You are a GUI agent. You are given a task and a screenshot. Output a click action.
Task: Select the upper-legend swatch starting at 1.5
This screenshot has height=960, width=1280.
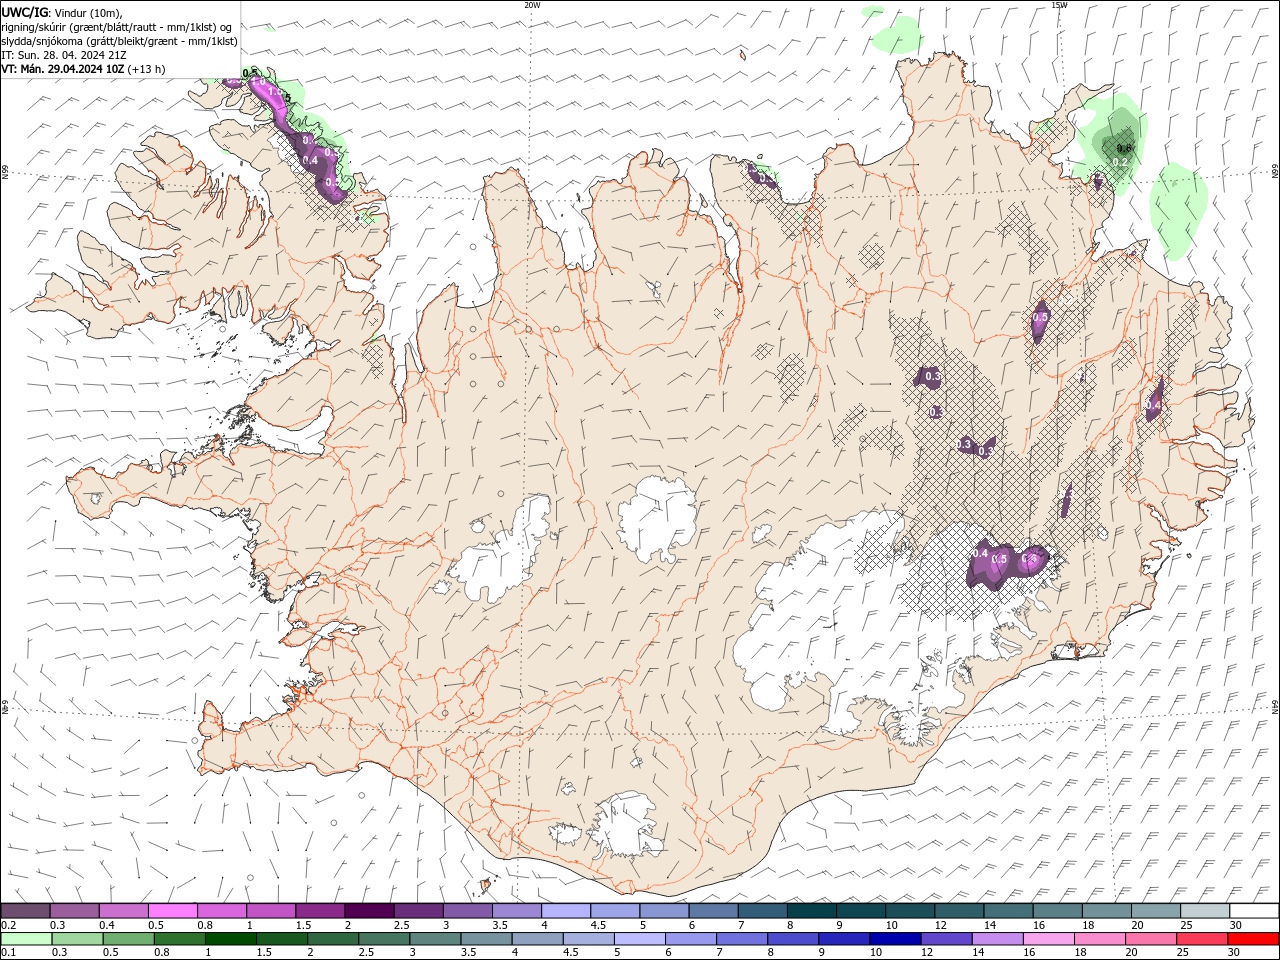(x=320, y=911)
